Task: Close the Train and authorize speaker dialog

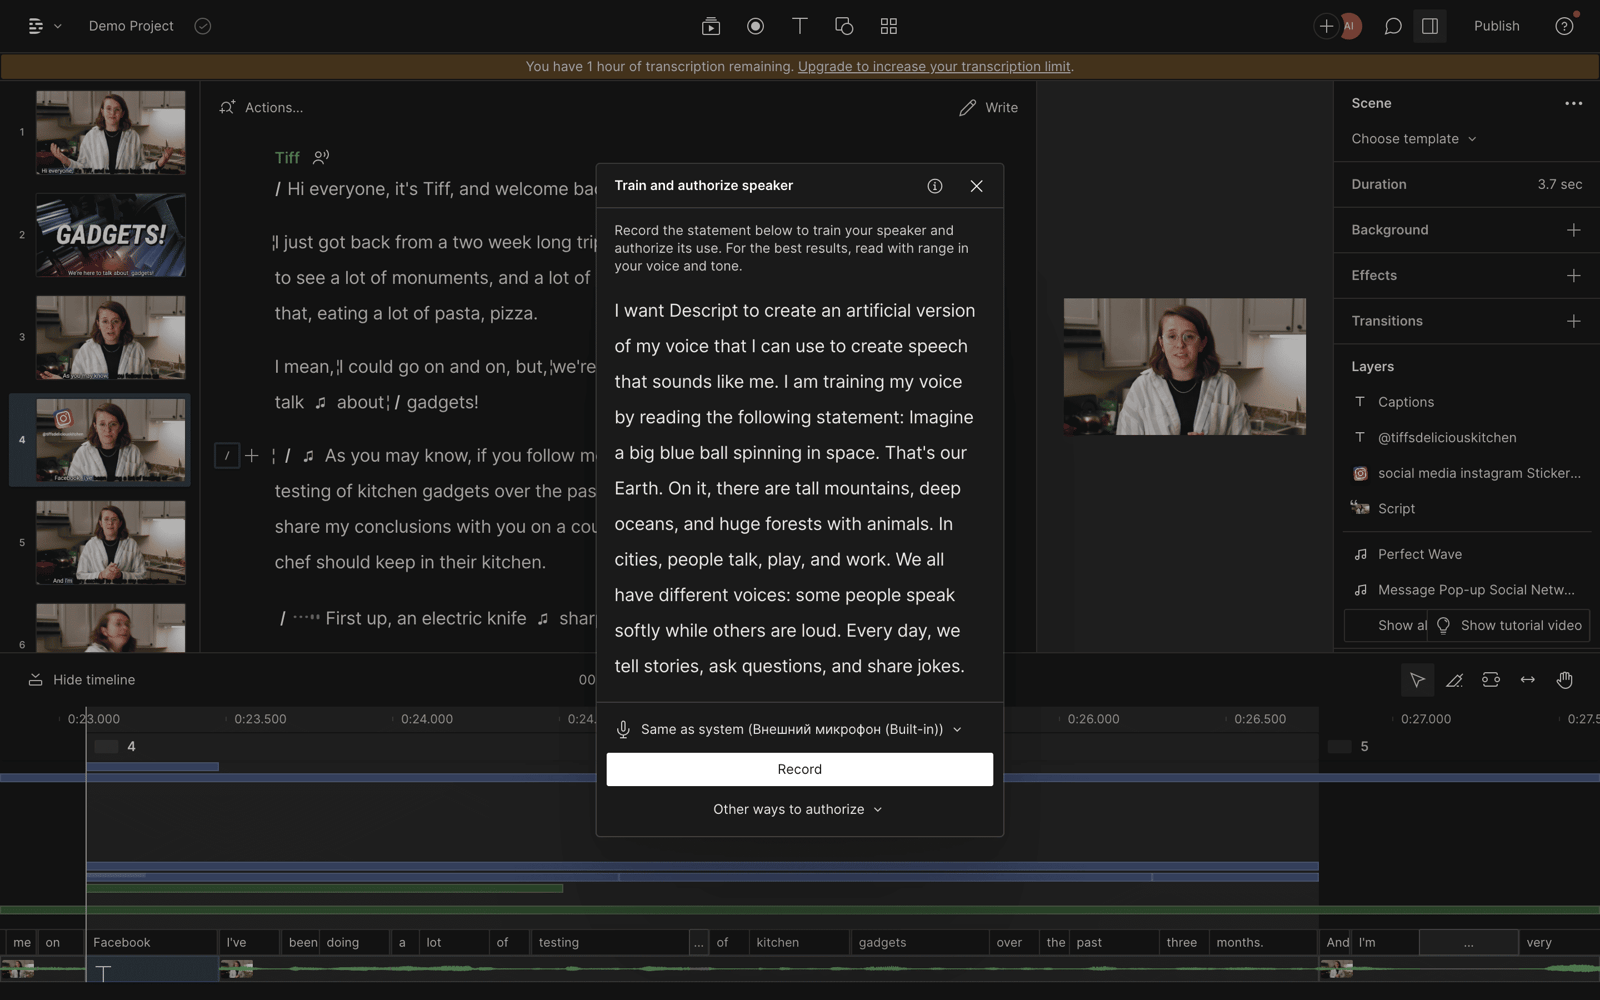Action: (977, 186)
